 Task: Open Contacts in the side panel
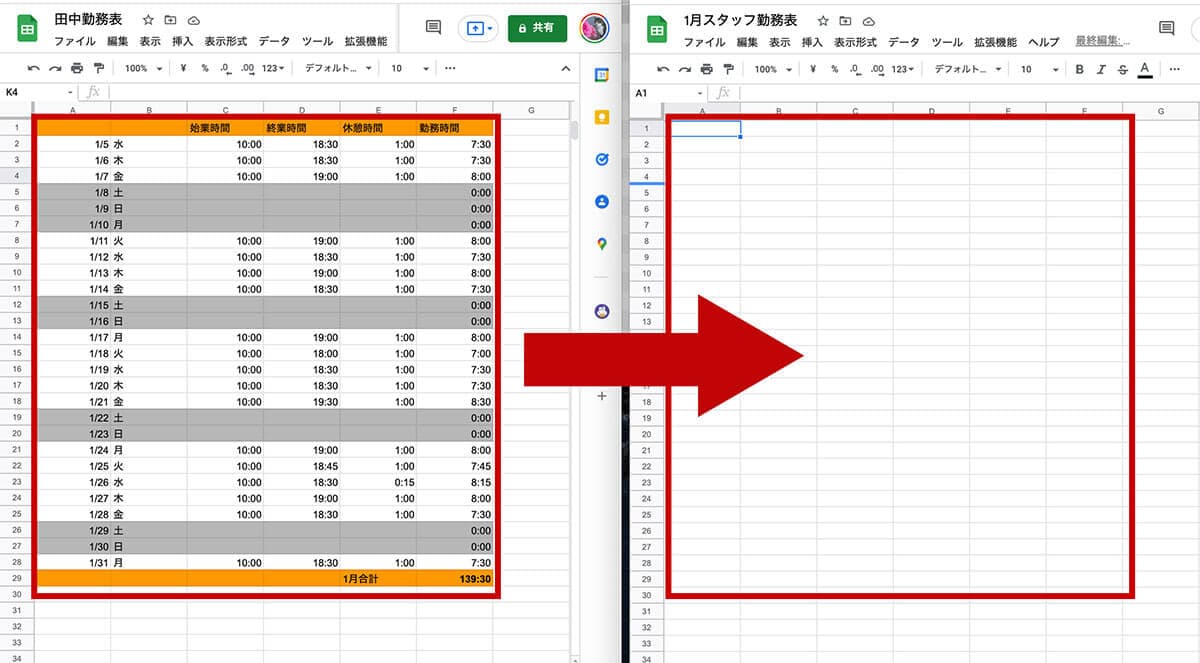pyautogui.click(x=601, y=200)
